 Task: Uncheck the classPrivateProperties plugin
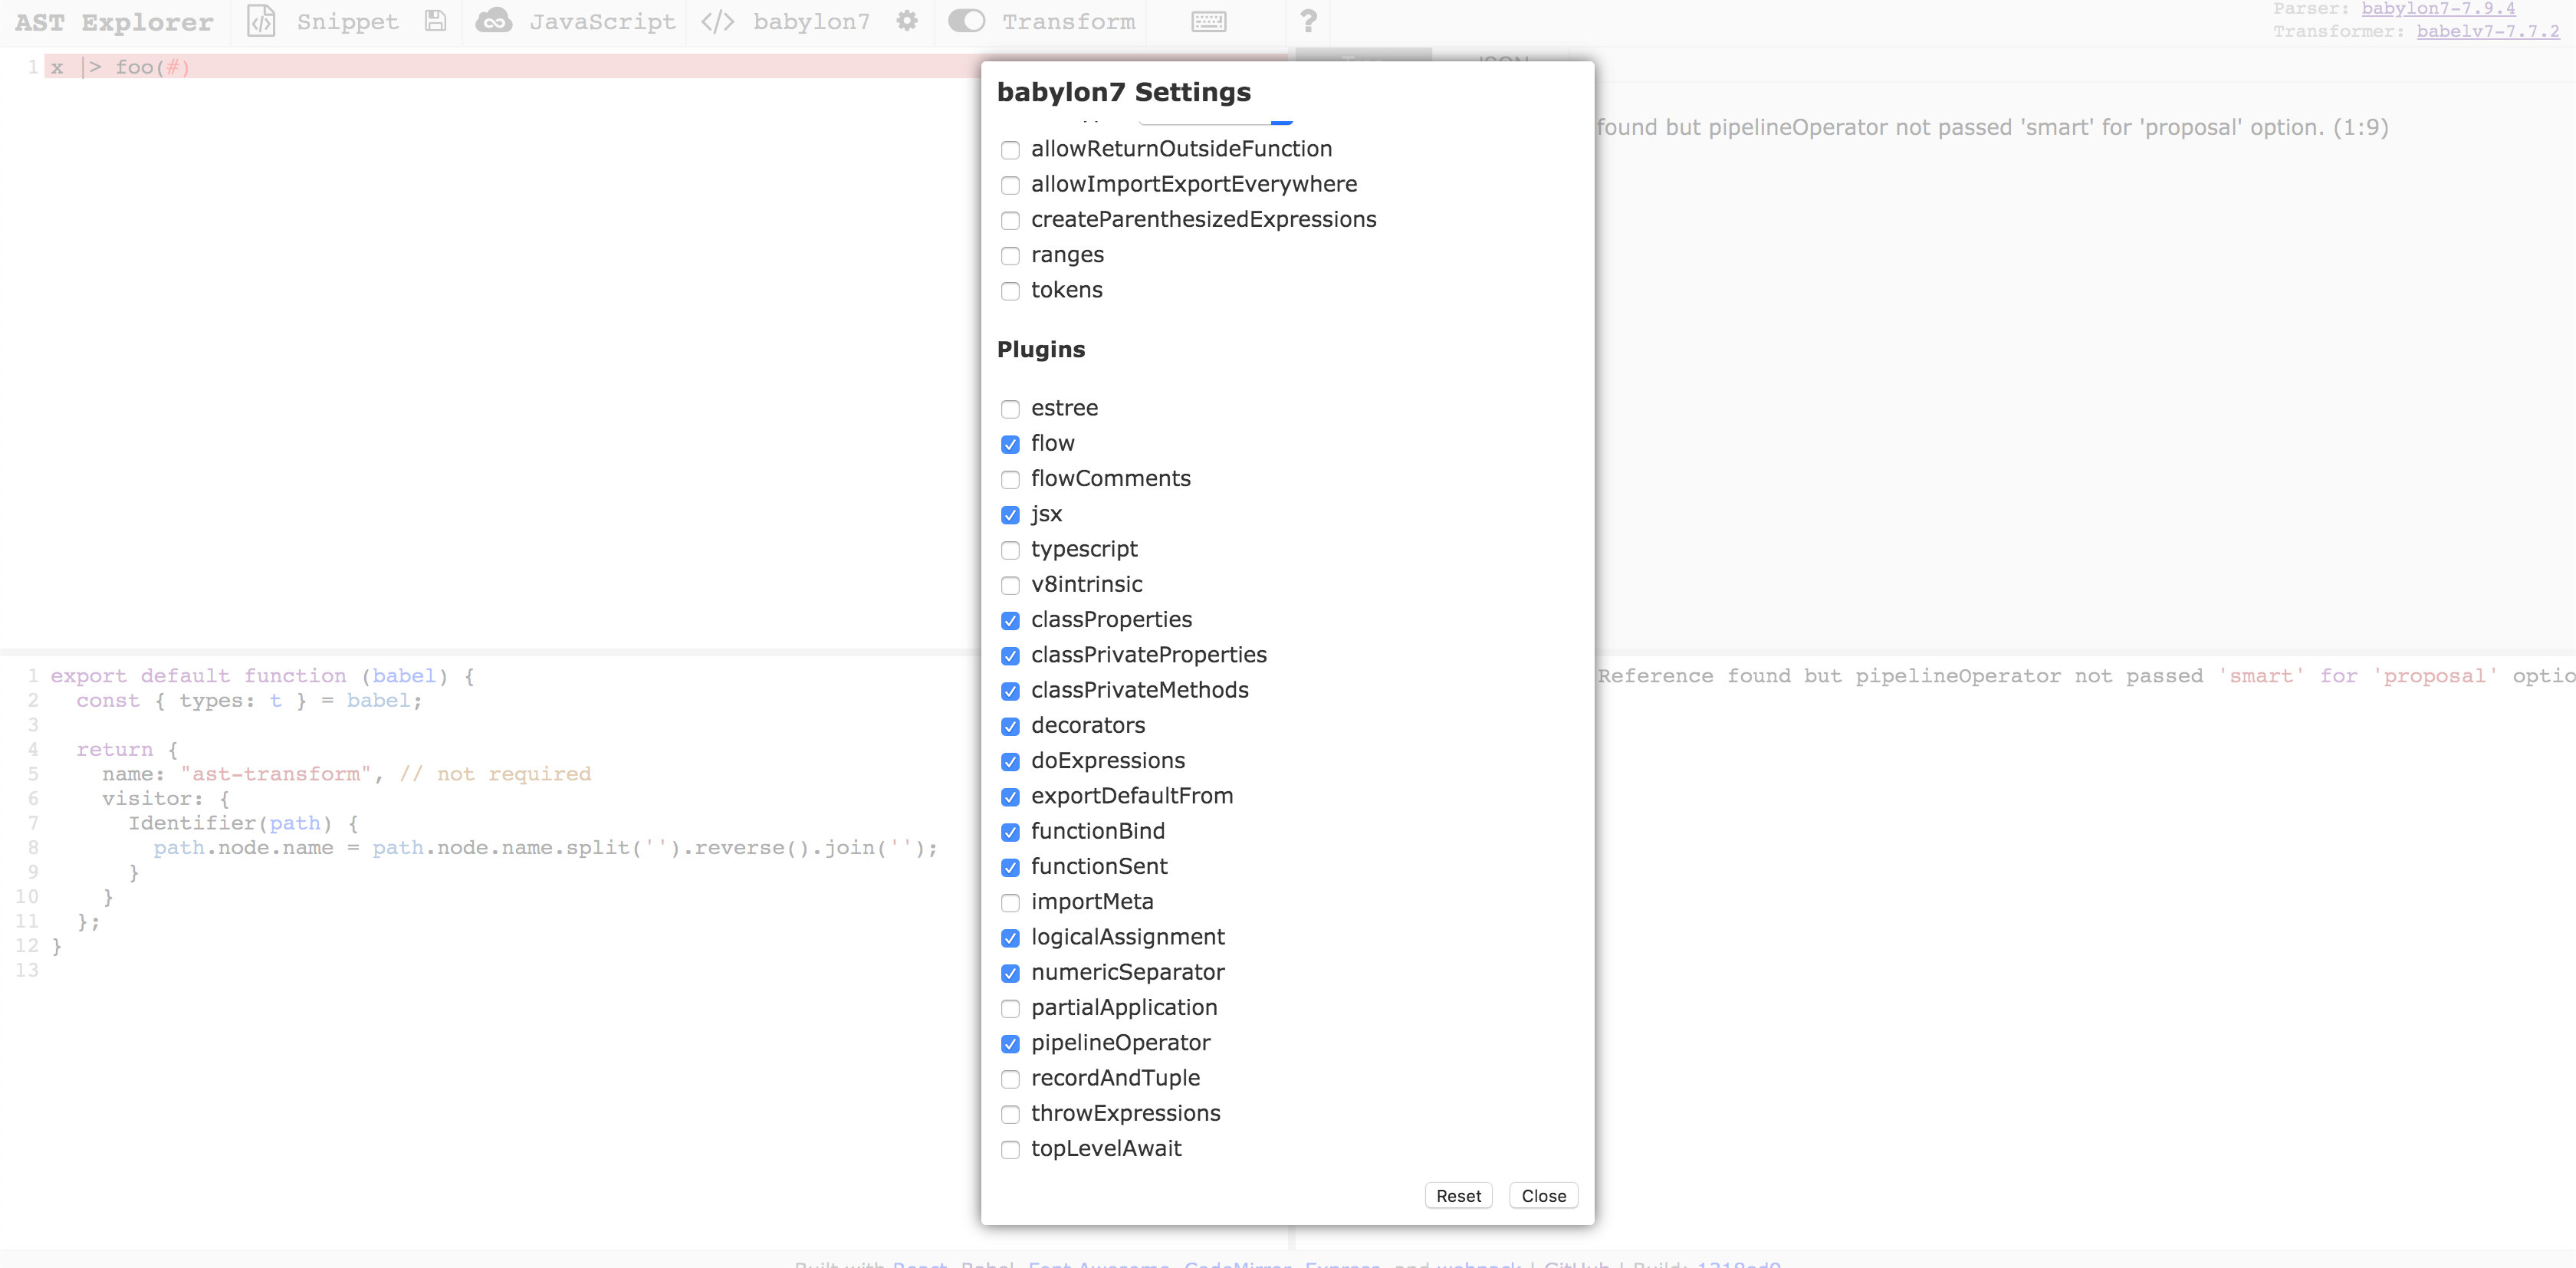click(x=1010, y=656)
